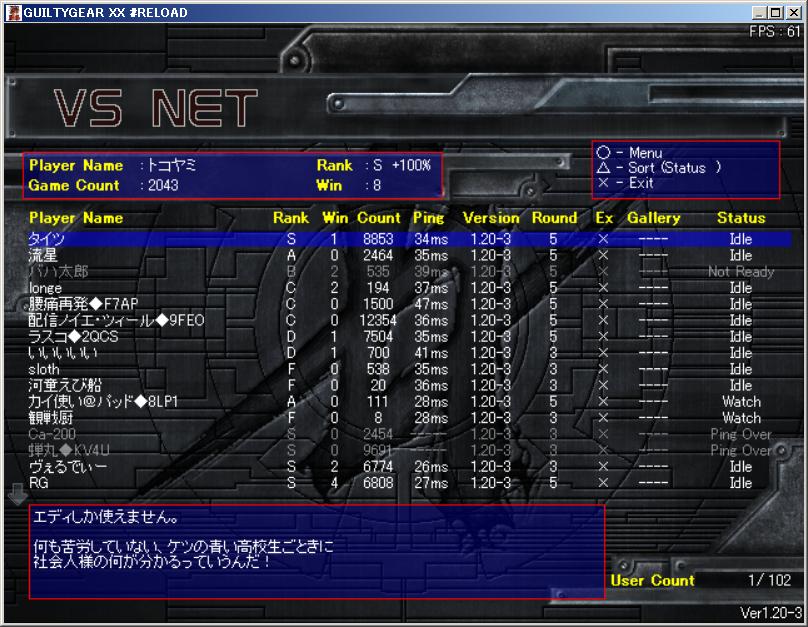The width and height of the screenshot is (808, 627).
Task: Click the Version column header
Action: (491, 218)
